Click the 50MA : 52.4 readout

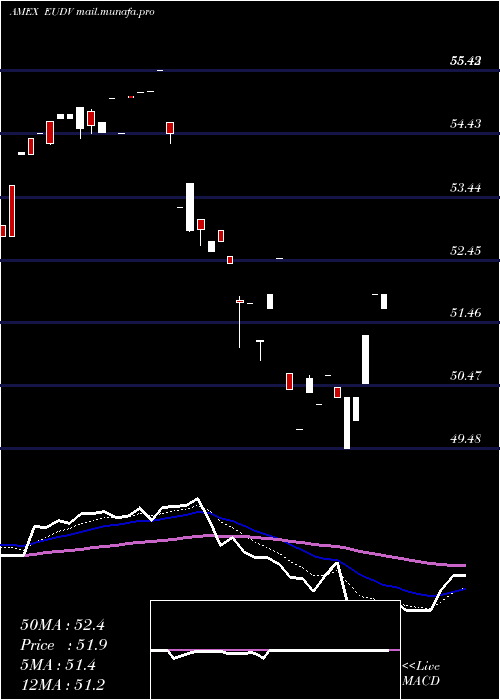[62, 625]
